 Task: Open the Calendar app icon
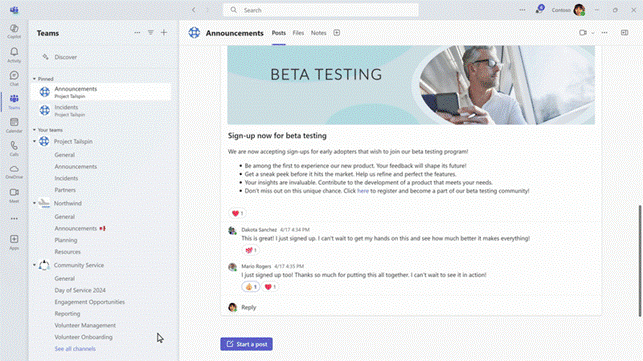click(x=14, y=125)
